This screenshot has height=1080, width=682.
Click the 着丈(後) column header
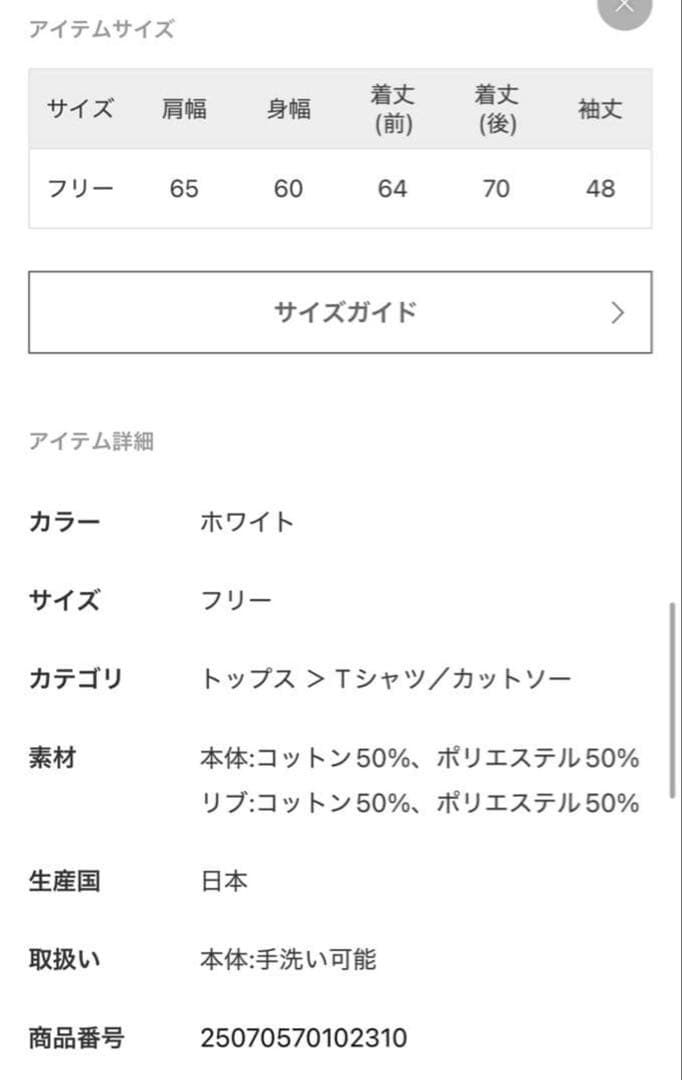pyautogui.click(x=496, y=110)
